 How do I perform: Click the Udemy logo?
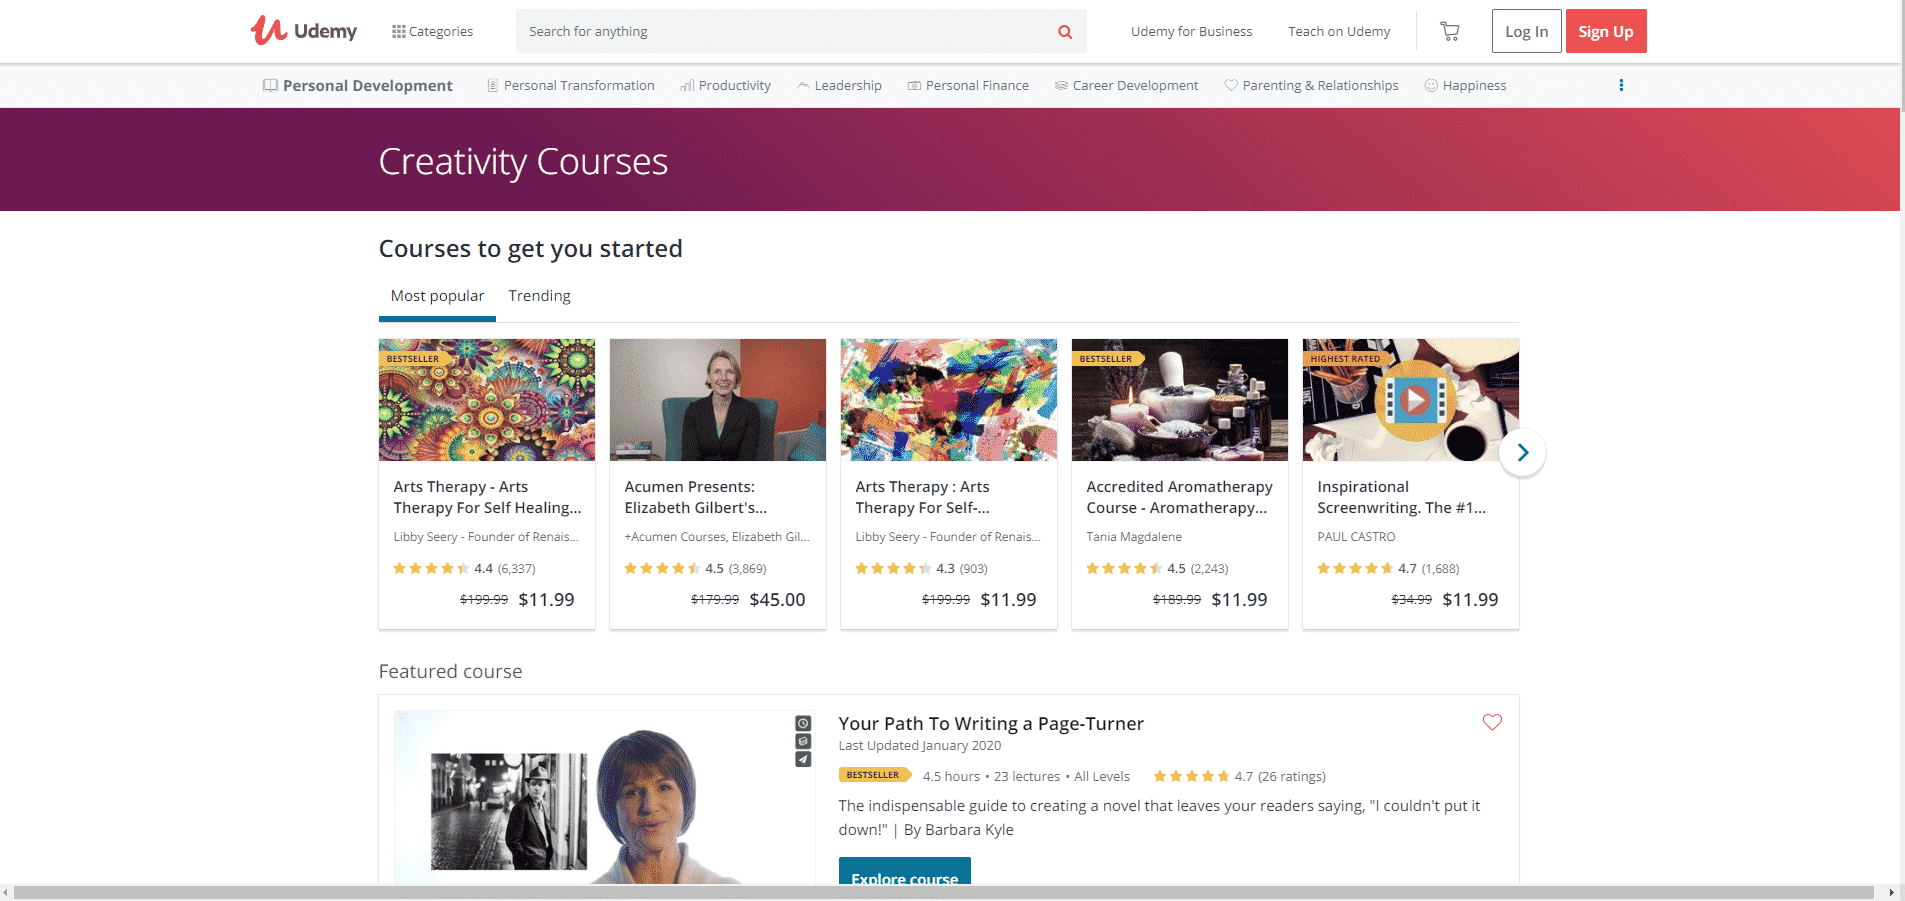pos(304,31)
